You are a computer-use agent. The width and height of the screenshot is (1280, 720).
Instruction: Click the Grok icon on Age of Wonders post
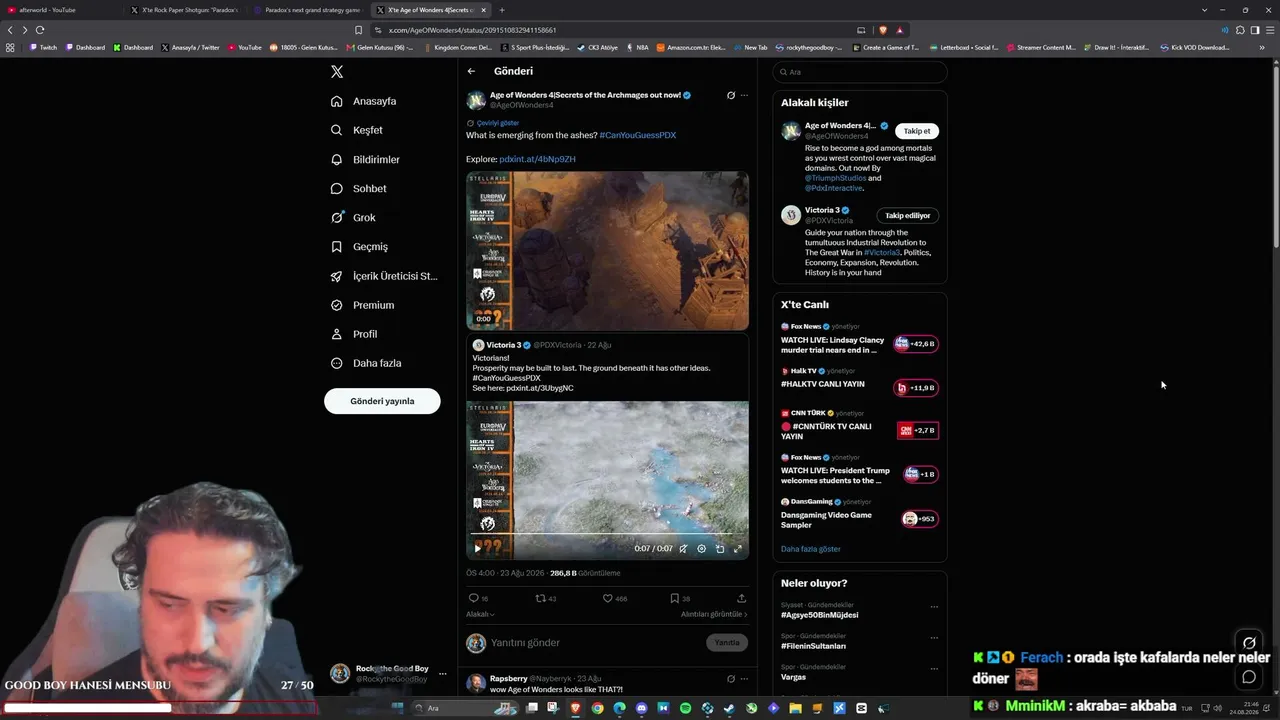point(731,96)
